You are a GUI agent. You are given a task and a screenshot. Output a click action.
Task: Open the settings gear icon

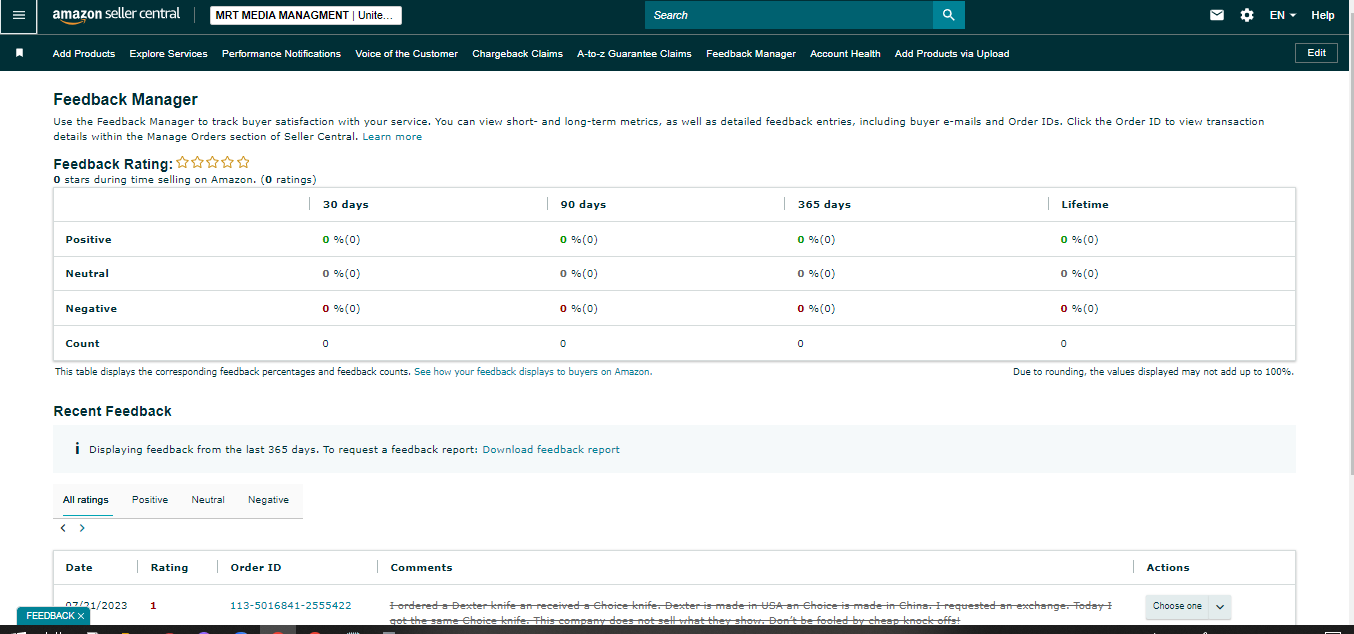coord(1246,15)
